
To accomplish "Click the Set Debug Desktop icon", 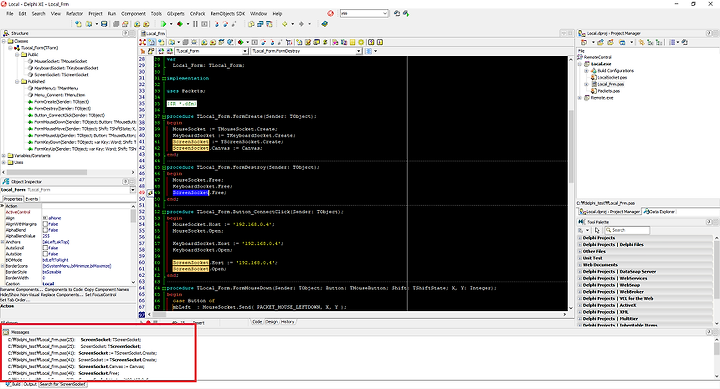I will coord(406,13).
